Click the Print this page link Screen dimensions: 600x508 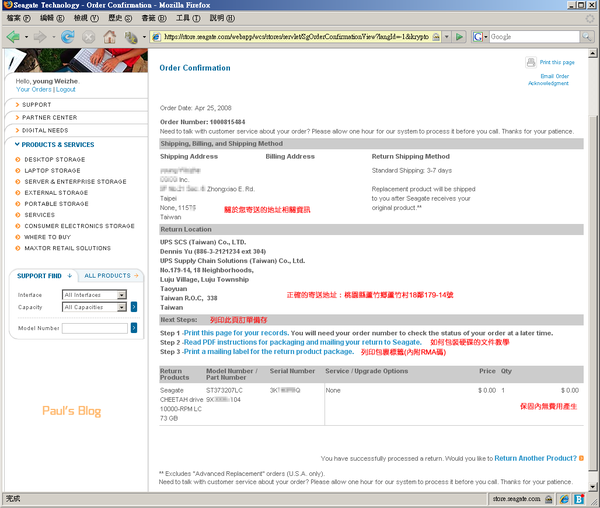click(x=557, y=62)
